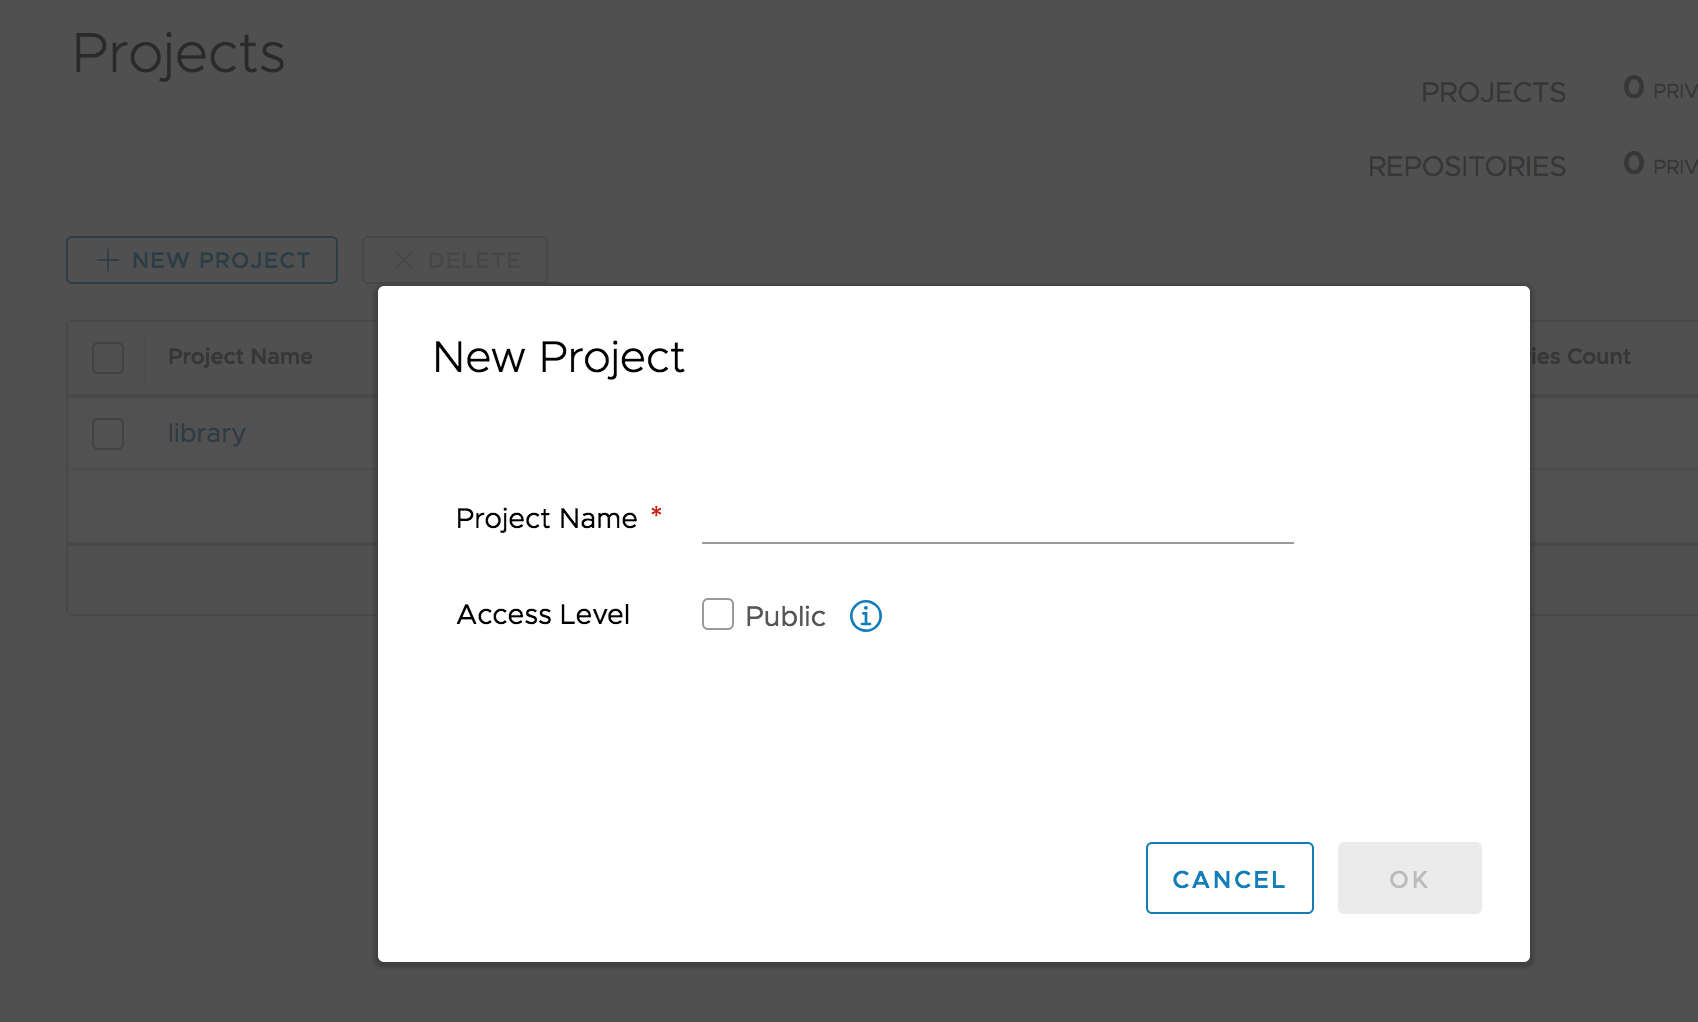Open the library project link
This screenshot has height=1022, width=1698.
(x=206, y=433)
